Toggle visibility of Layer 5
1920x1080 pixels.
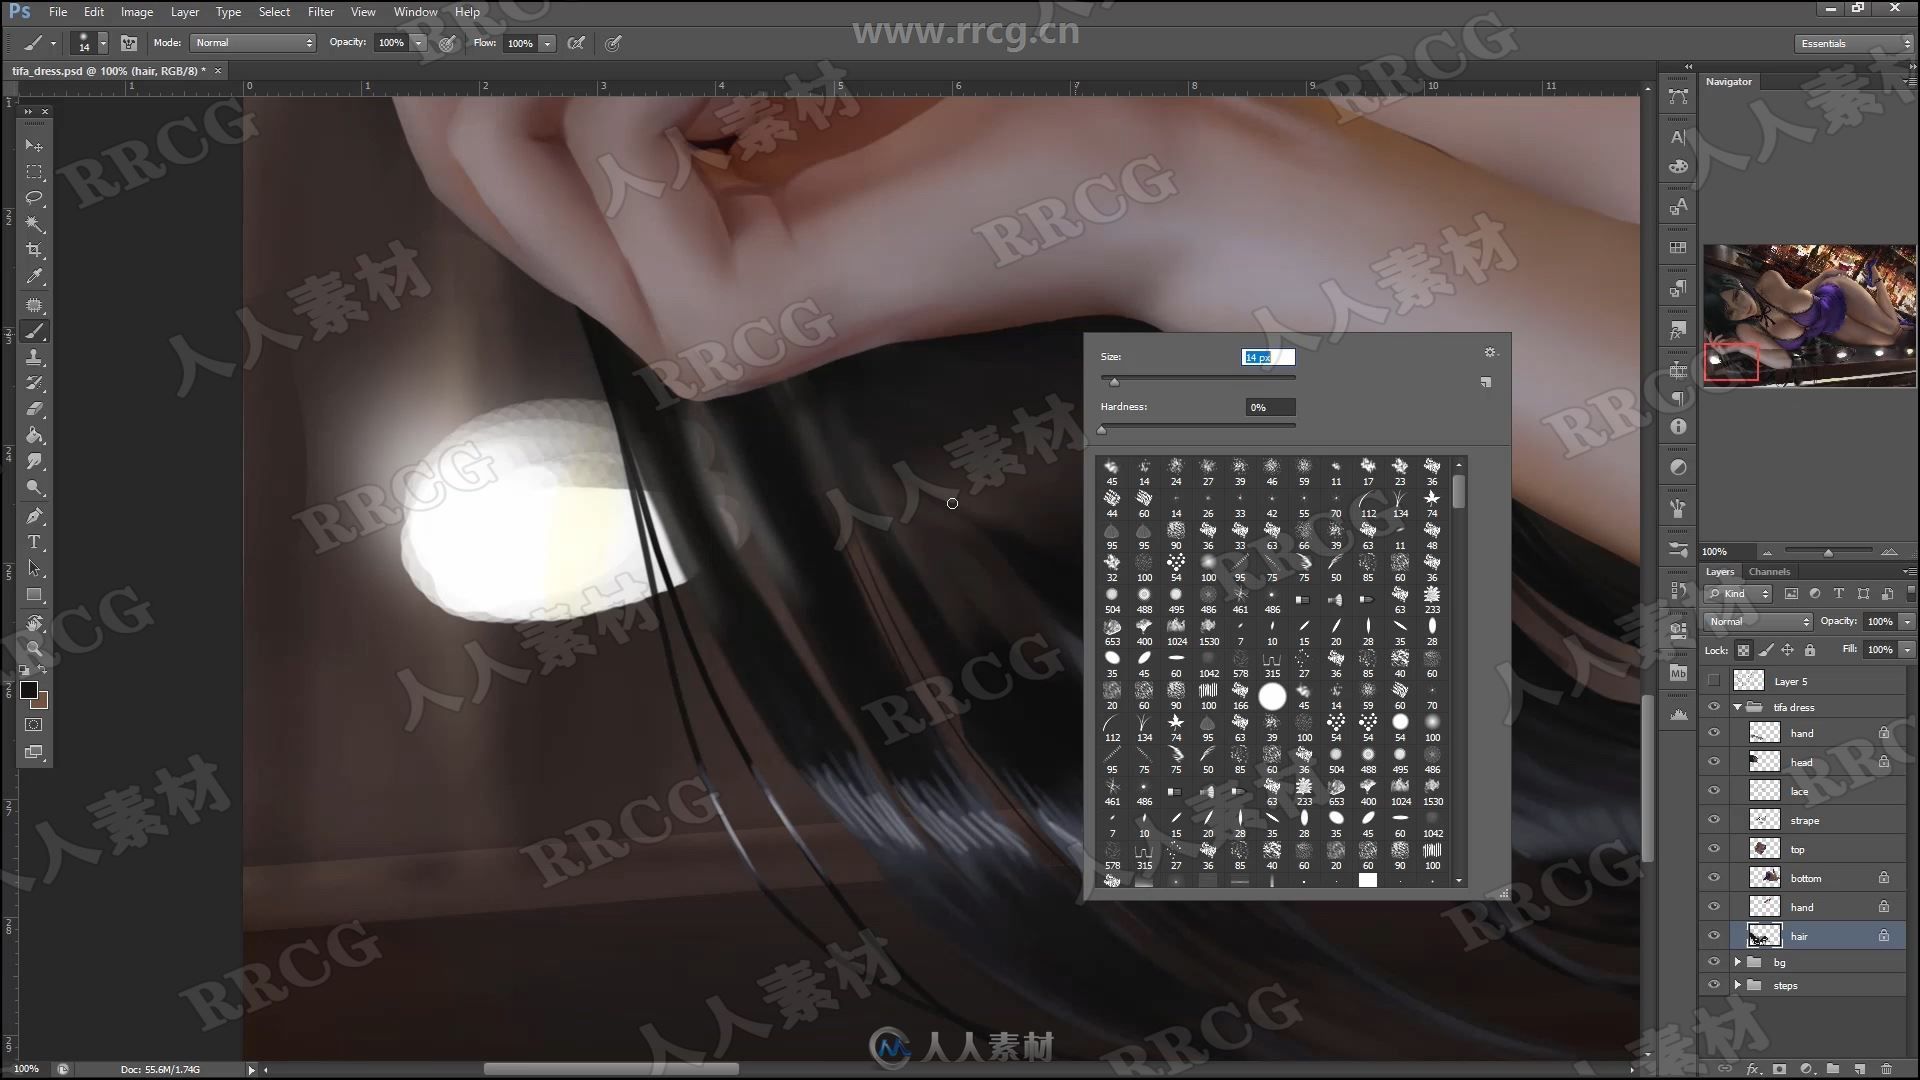pos(1714,681)
